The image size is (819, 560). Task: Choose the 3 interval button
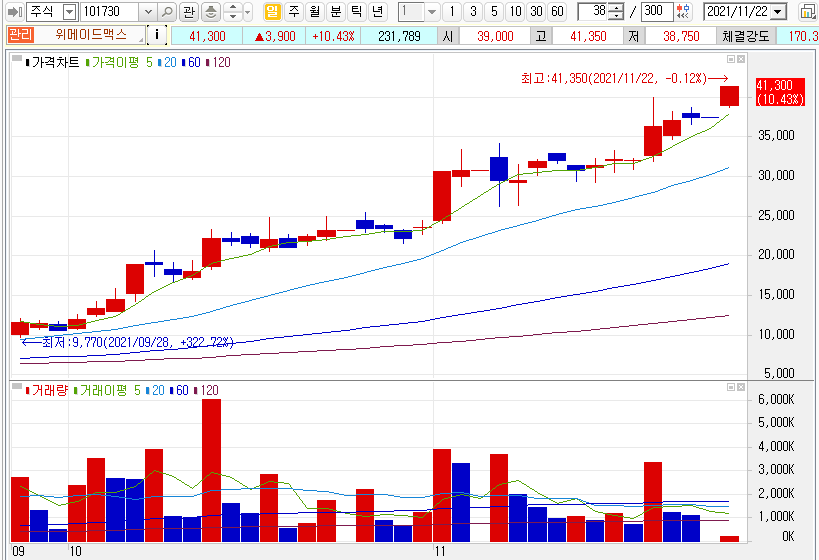473,11
